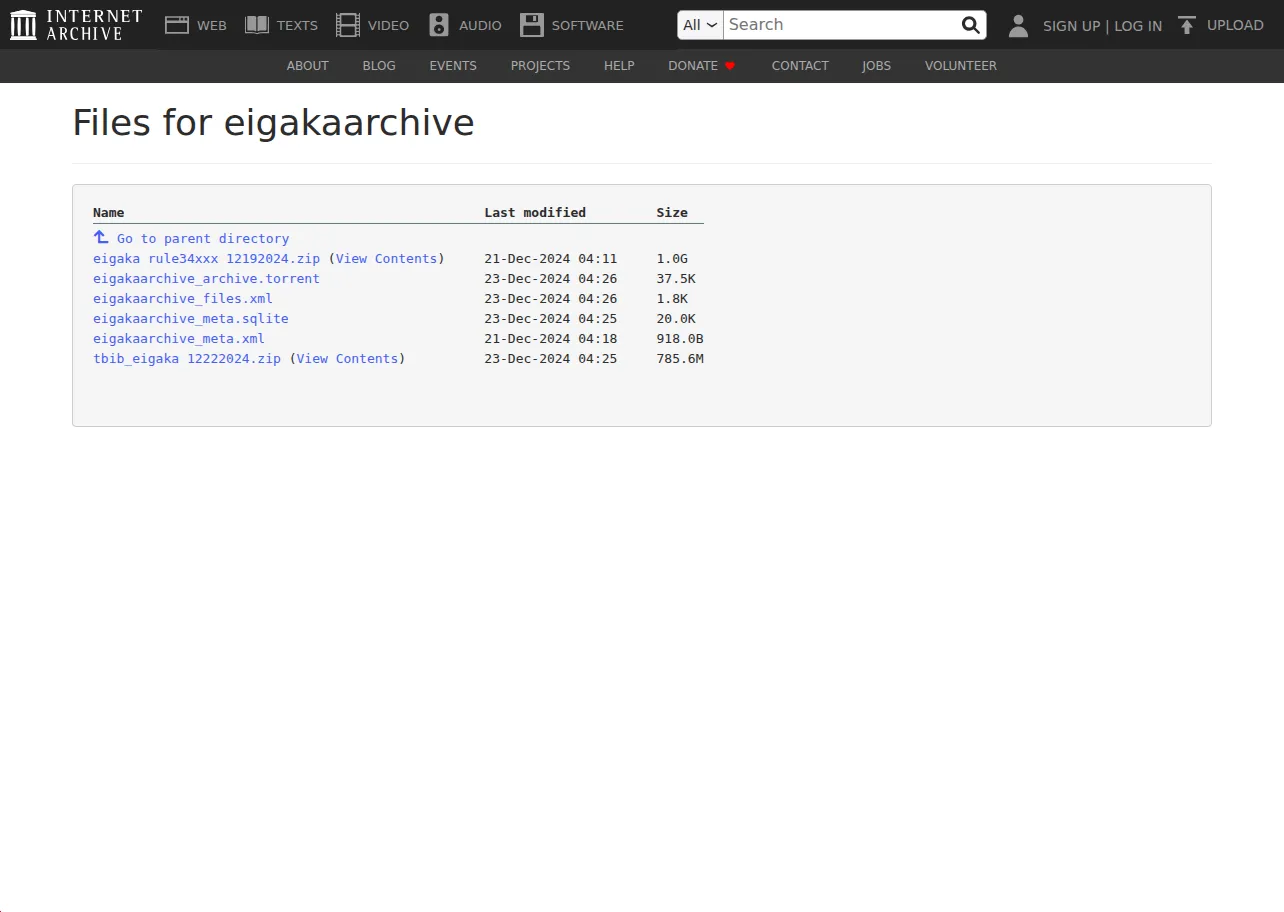Click the 21-Dec-2024 04:18 timestamp
The image size is (1284, 912).
pos(551,339)
